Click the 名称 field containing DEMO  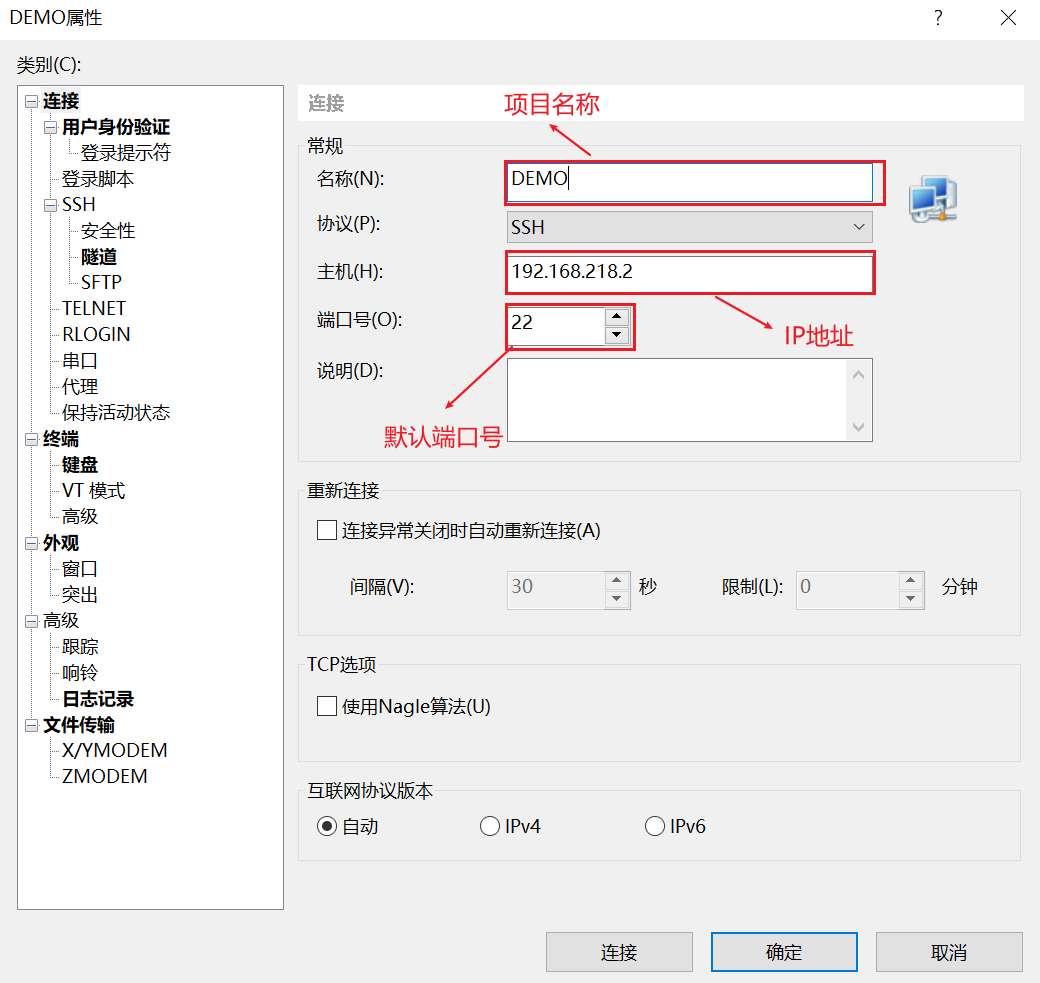(690, 182)
